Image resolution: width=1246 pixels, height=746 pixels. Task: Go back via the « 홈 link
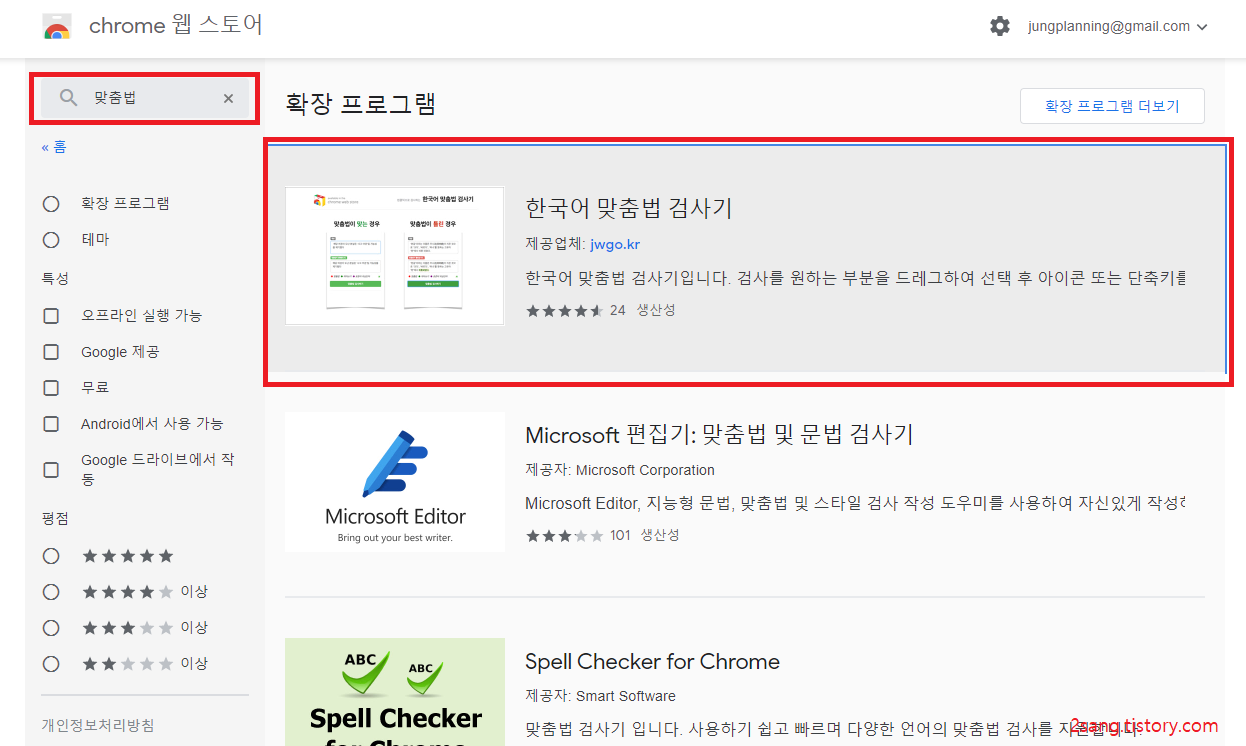pyautogui.click(x=54, y=147)
